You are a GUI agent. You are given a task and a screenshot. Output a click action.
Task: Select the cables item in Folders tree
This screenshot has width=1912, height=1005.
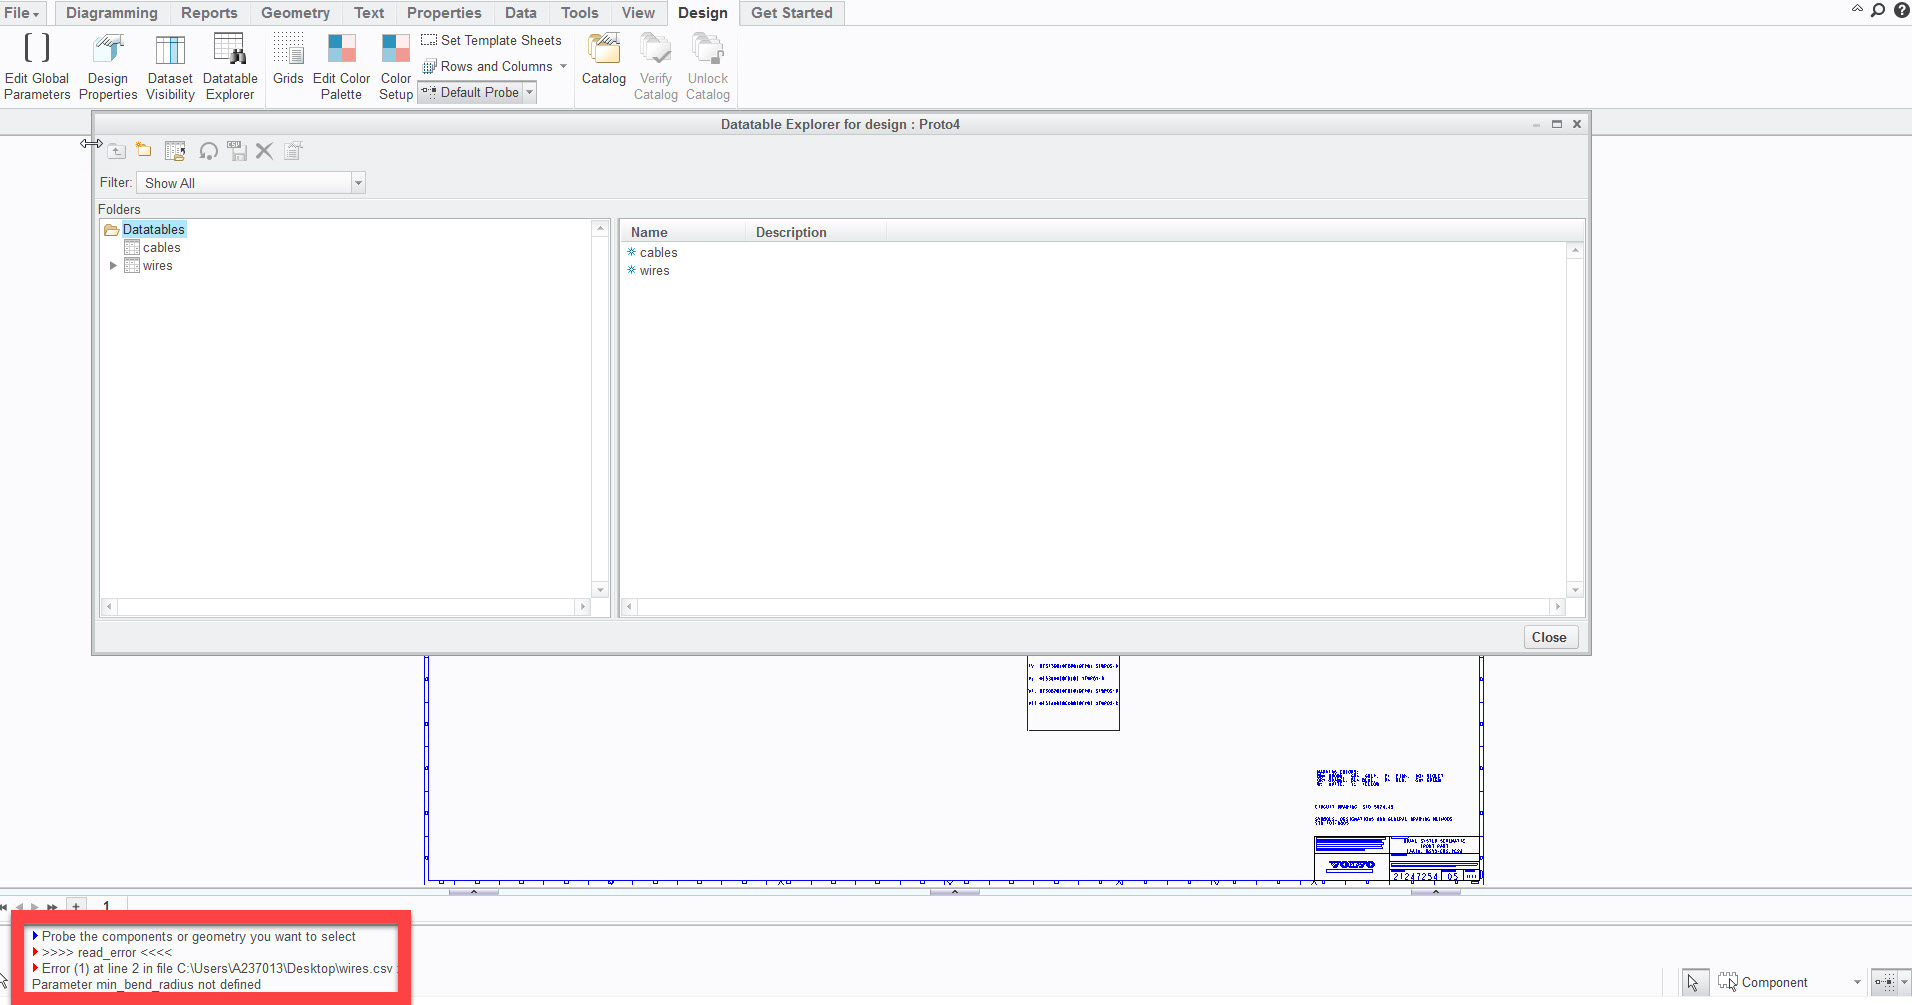click(x=162, y=247)
